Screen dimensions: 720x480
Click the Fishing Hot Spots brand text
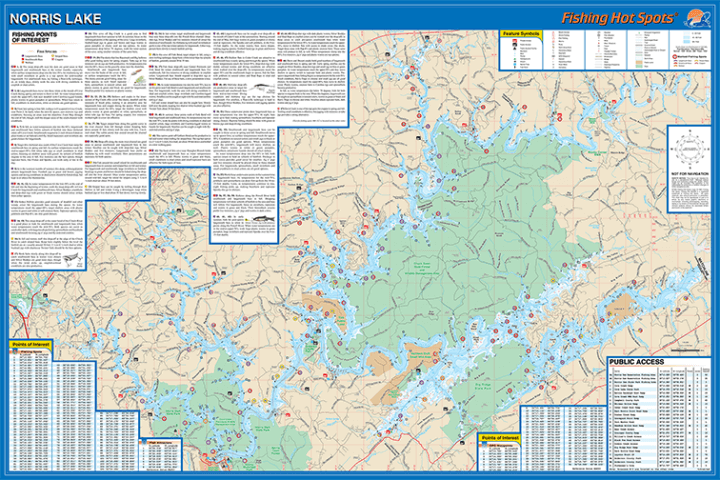(x=619, y=18)
